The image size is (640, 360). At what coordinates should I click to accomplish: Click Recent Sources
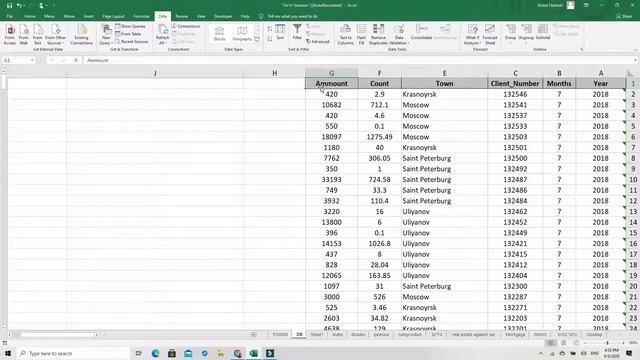pos(131,42)
